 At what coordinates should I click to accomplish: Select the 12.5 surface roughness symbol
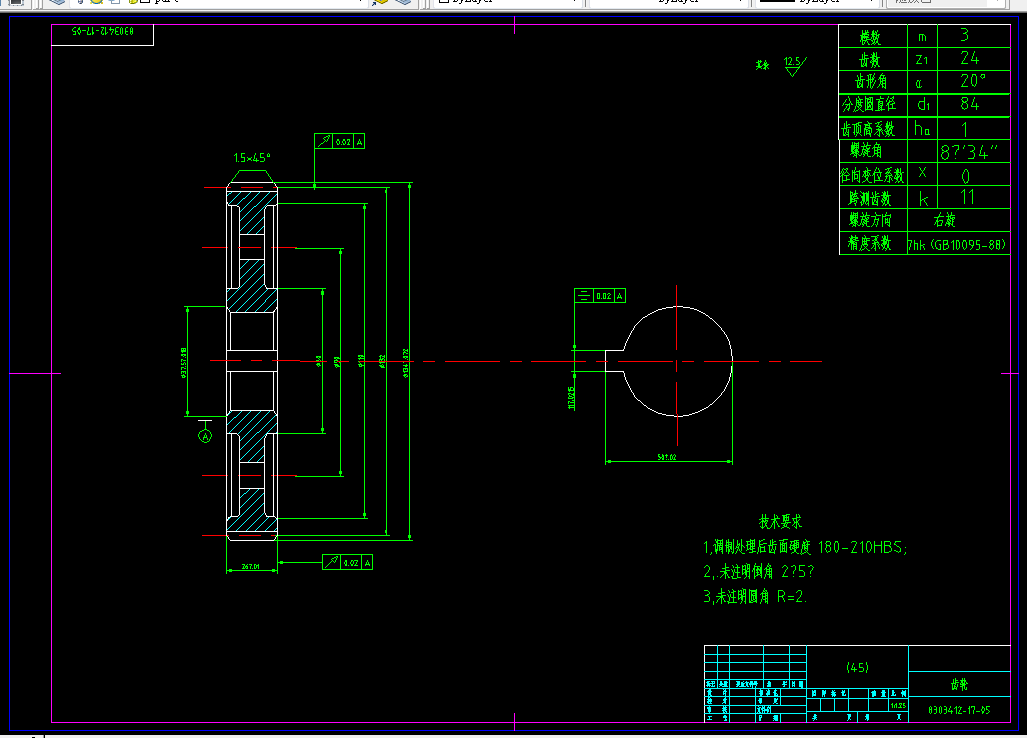point(794,65)
